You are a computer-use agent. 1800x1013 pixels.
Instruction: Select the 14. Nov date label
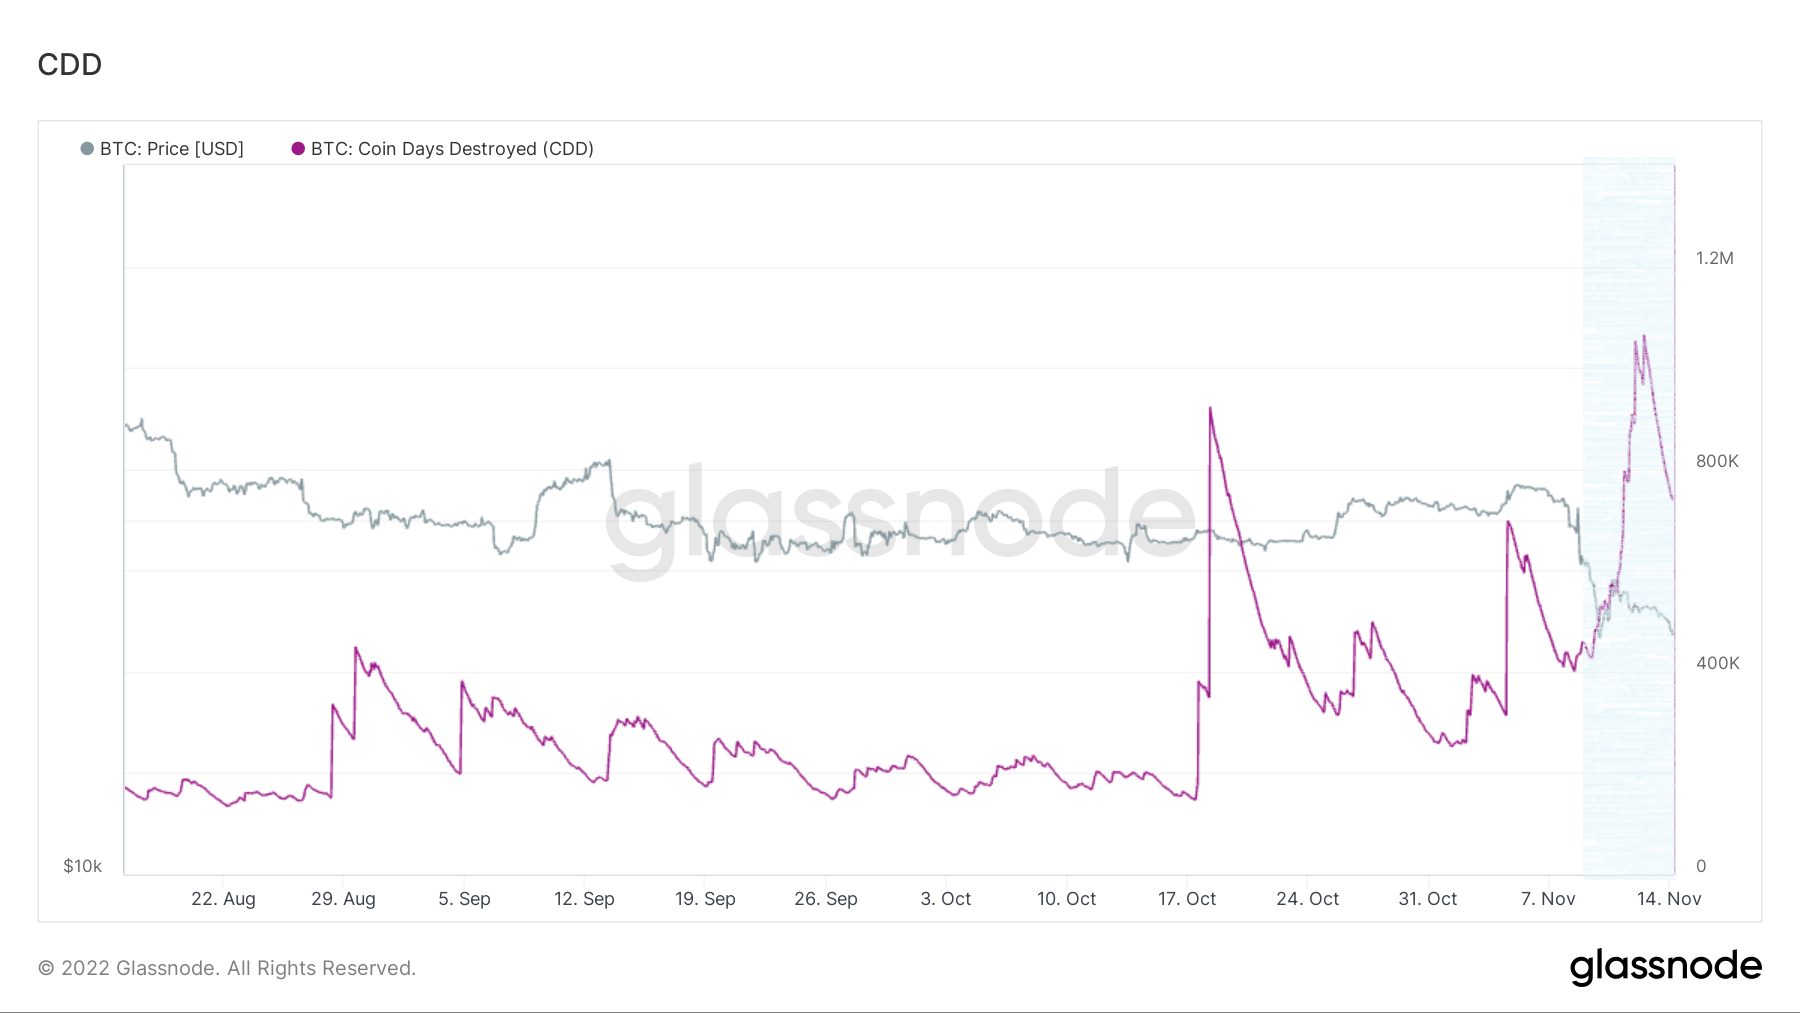pos(1669,899)
